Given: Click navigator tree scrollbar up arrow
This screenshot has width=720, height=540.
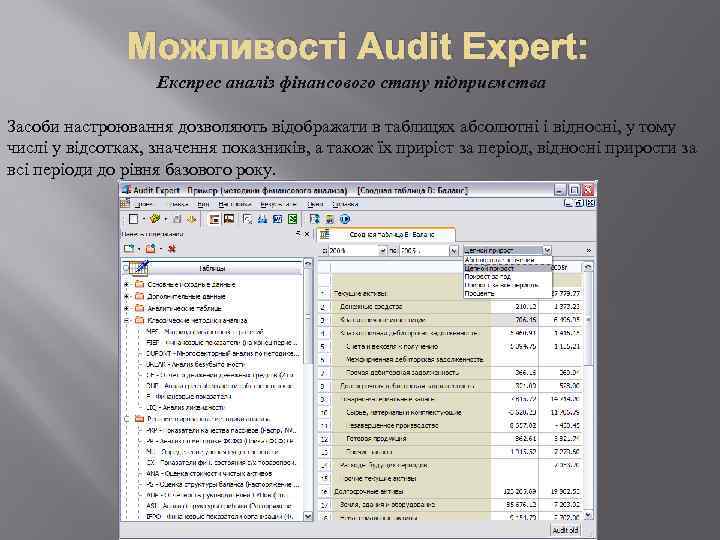Looking at the screenshot, I should 308,264.
